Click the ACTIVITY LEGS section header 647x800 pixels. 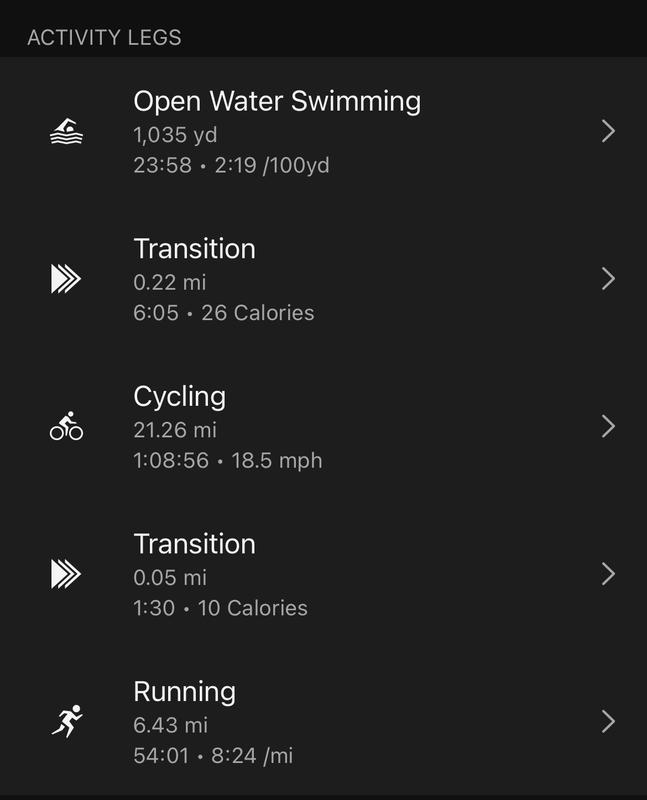(105, 39)
